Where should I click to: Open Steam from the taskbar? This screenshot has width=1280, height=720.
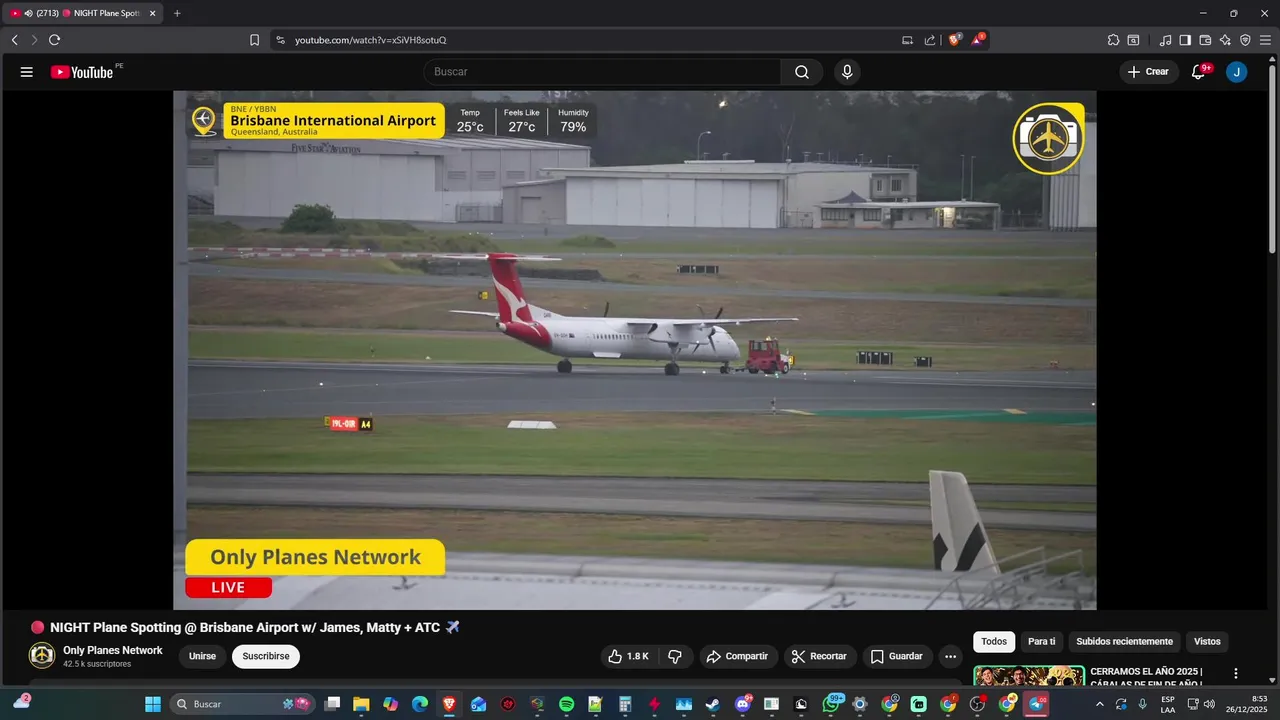[712, 704]
